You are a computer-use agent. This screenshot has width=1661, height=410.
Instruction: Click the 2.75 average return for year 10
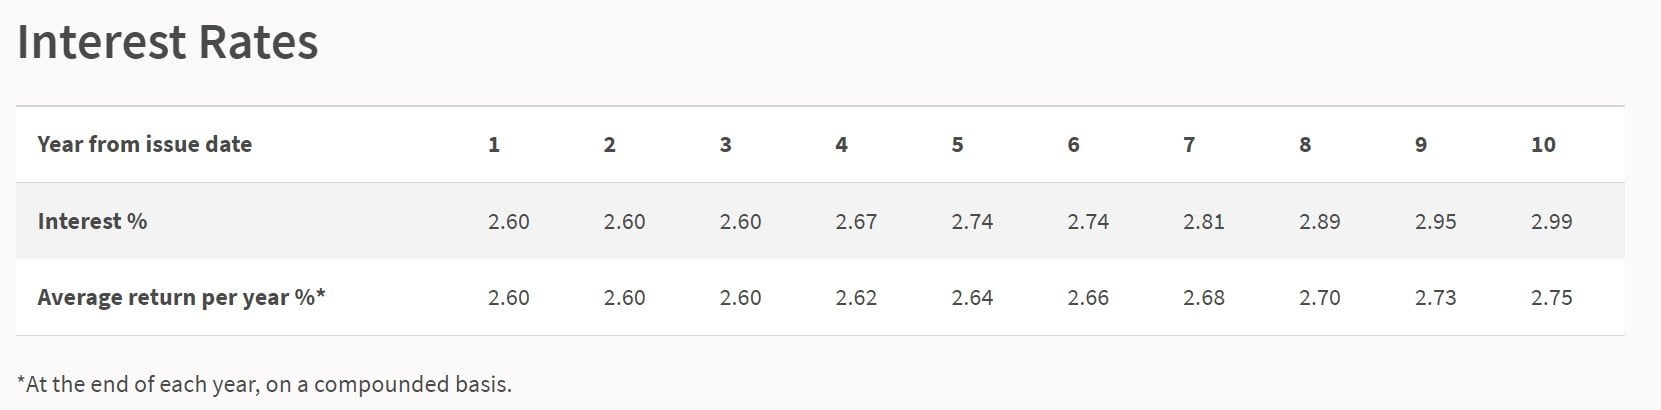pyautogui.click(x=1552, y=298)
